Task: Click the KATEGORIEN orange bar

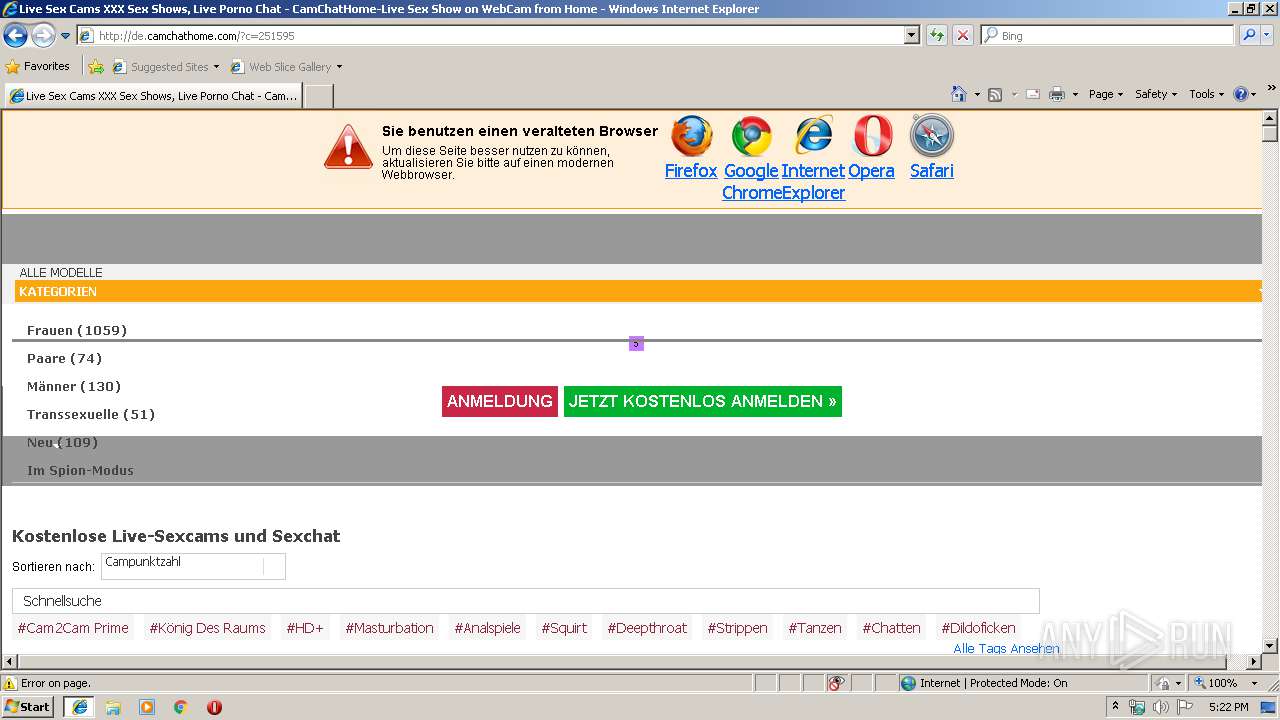Action: click(x=638, y=291)
